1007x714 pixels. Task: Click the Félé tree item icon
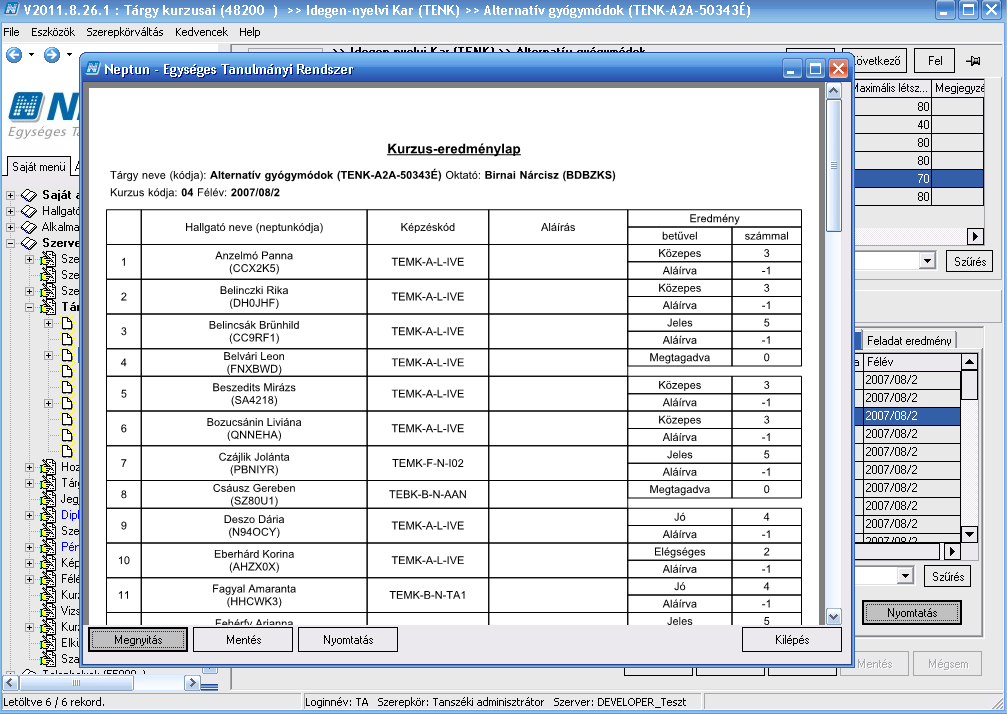pos(48,579)
